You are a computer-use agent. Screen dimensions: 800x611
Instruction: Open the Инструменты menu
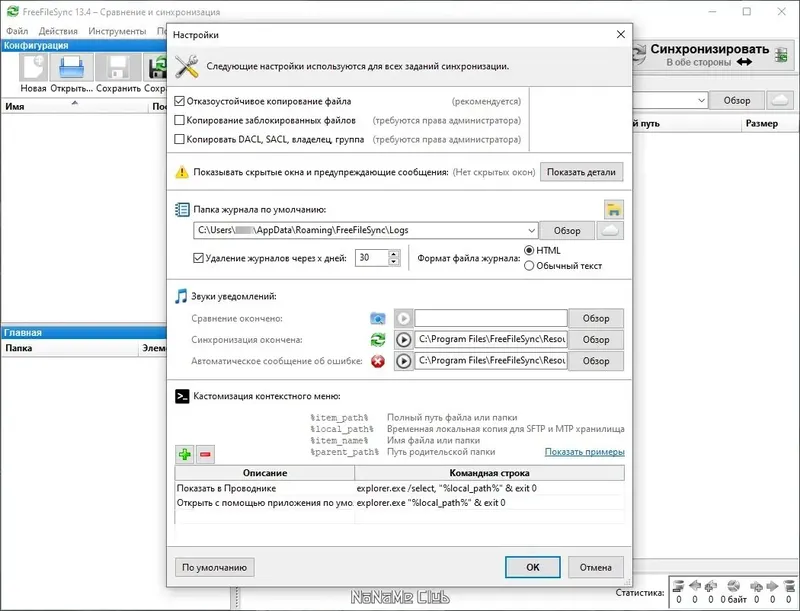click(117, 29)
